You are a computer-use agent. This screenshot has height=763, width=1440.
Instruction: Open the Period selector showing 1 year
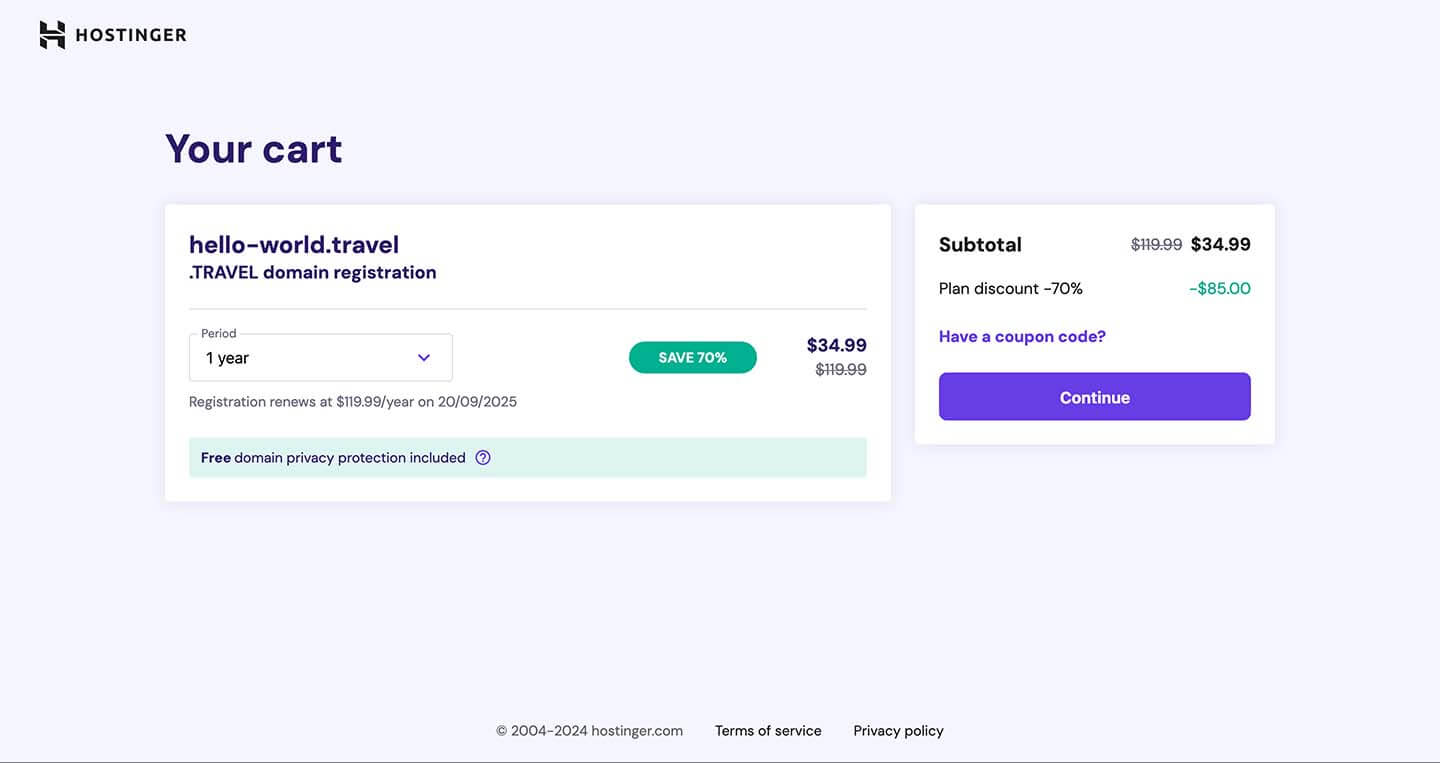point(321,358)
